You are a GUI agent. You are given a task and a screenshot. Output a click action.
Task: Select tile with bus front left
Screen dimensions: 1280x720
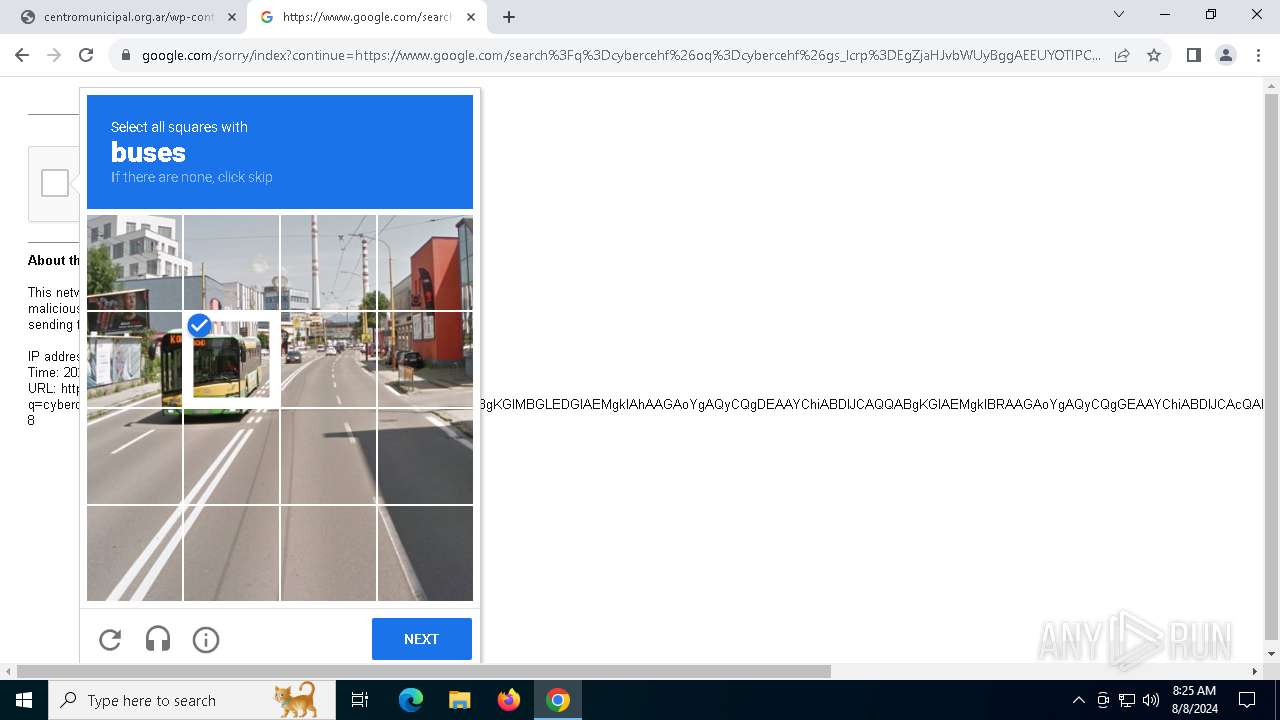click(x=134, y=359)
